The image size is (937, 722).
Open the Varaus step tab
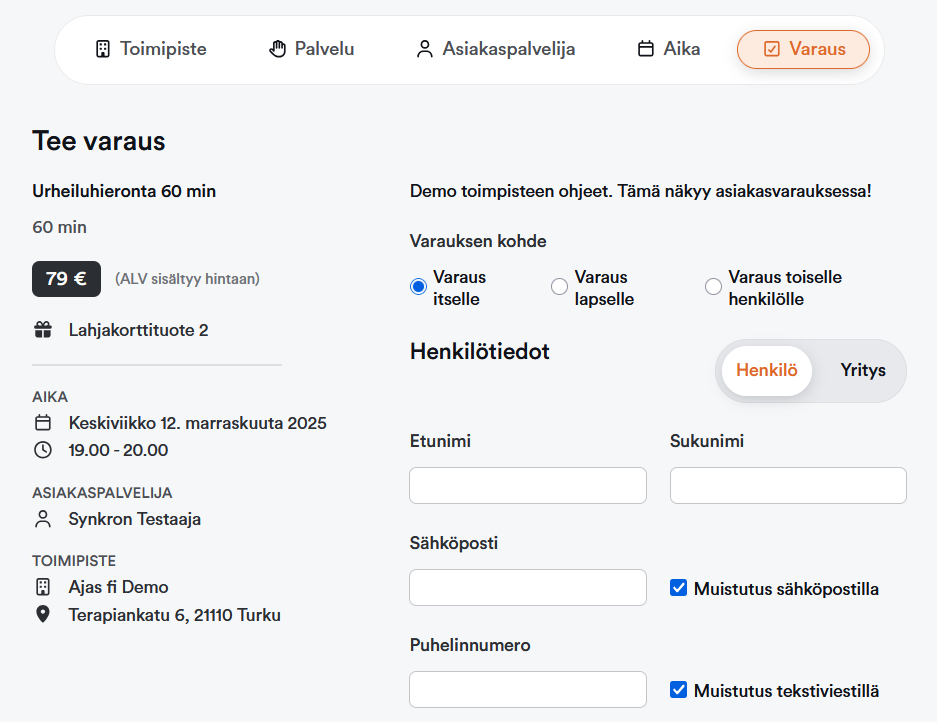coord(803,49)
